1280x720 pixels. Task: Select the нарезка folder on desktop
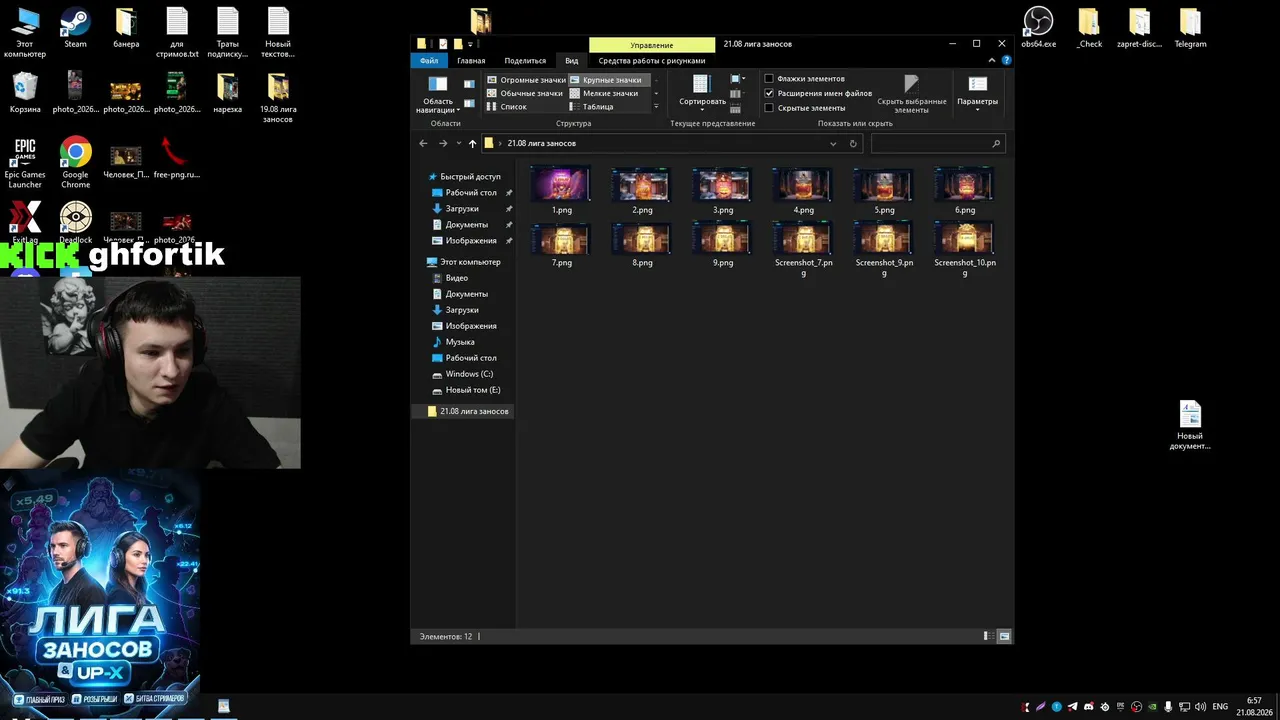227,92
